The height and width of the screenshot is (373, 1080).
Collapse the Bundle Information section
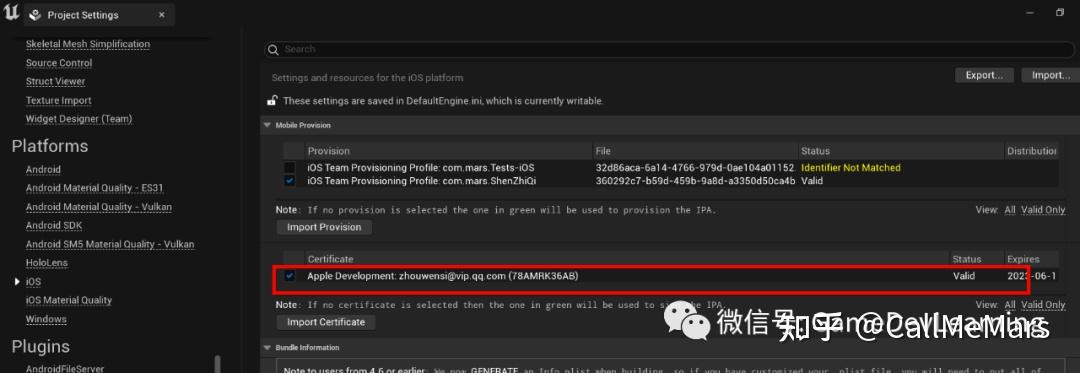pos(267,348)
